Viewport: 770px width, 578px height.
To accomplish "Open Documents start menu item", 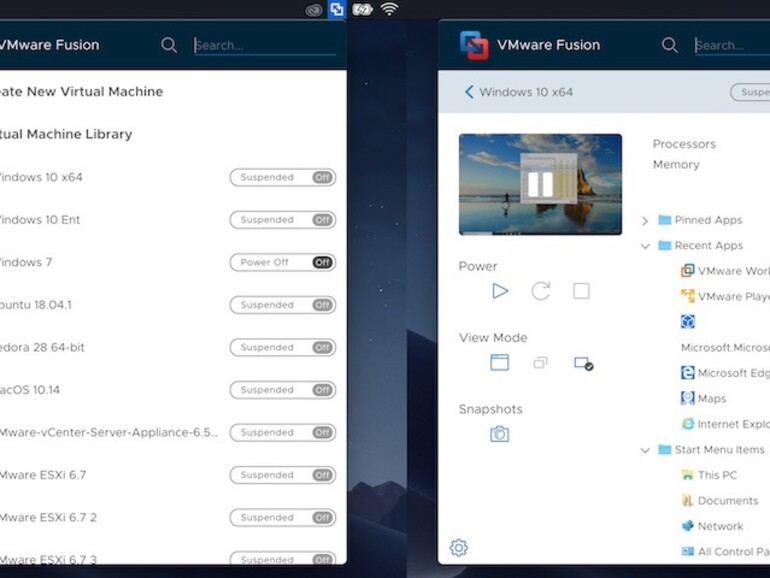I will [720, 500].
